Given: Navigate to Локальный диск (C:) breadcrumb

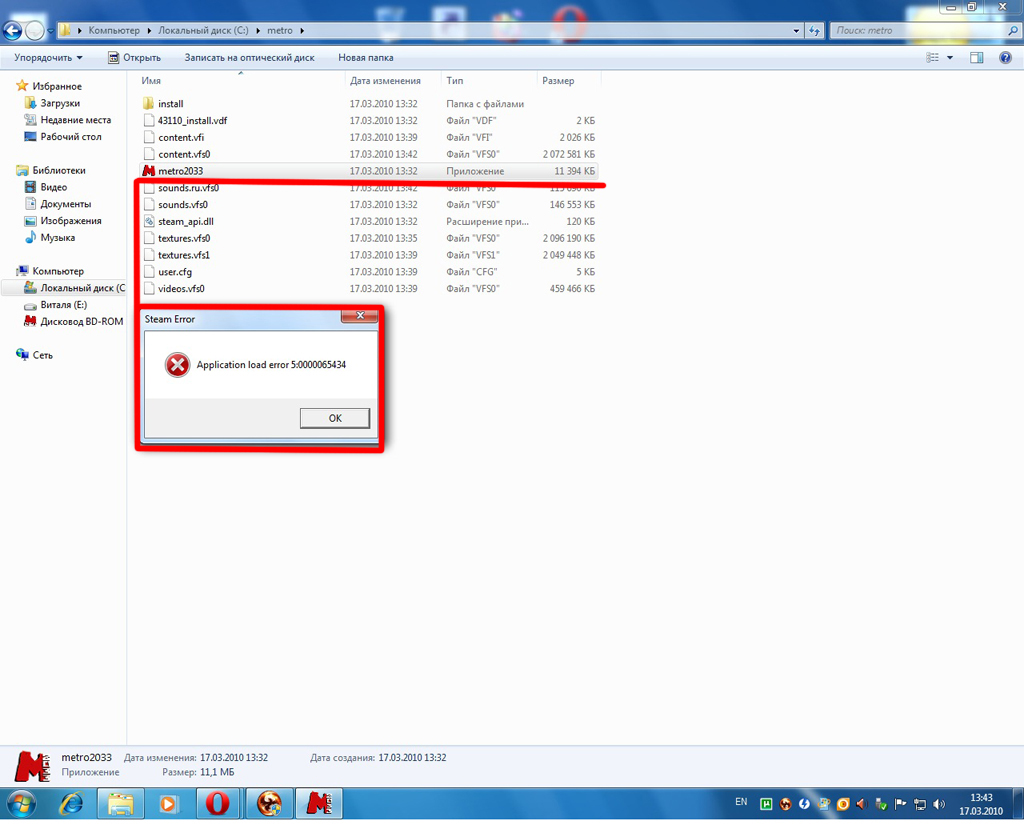Looking at the screenshot, I should (203, 31).
